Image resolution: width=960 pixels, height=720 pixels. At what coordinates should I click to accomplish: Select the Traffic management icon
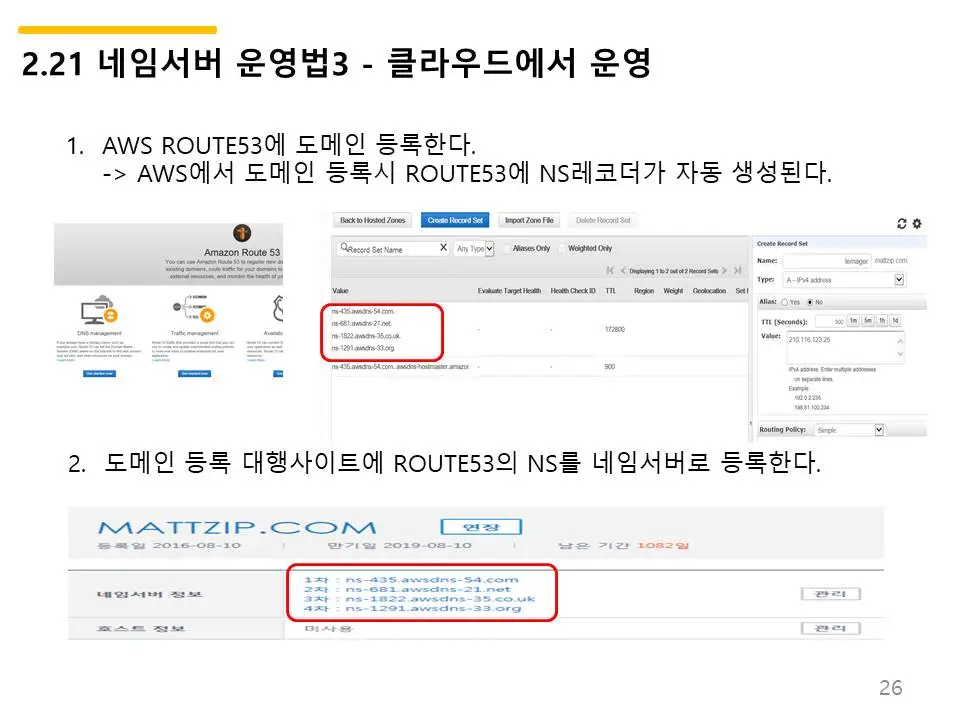(x=192, y=310)
